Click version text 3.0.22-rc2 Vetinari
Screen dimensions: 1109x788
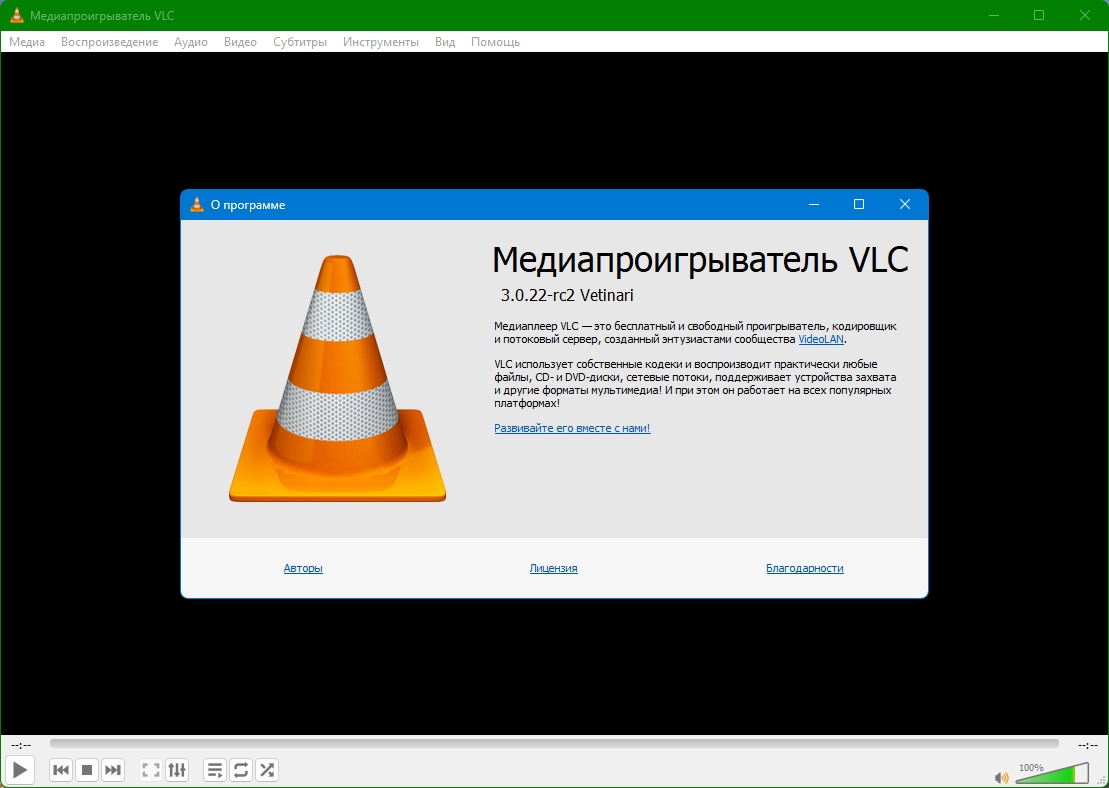pyautogui.click(x=567, y=295)
